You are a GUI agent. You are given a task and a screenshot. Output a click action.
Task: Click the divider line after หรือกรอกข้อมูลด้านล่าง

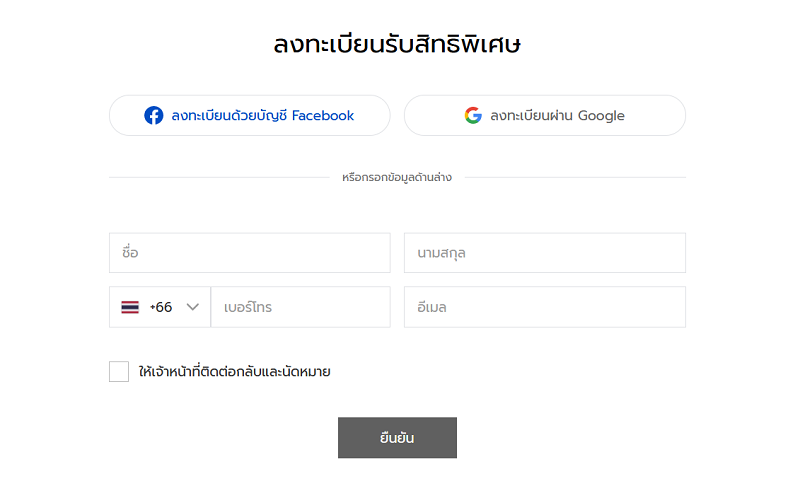coord(576,178)
